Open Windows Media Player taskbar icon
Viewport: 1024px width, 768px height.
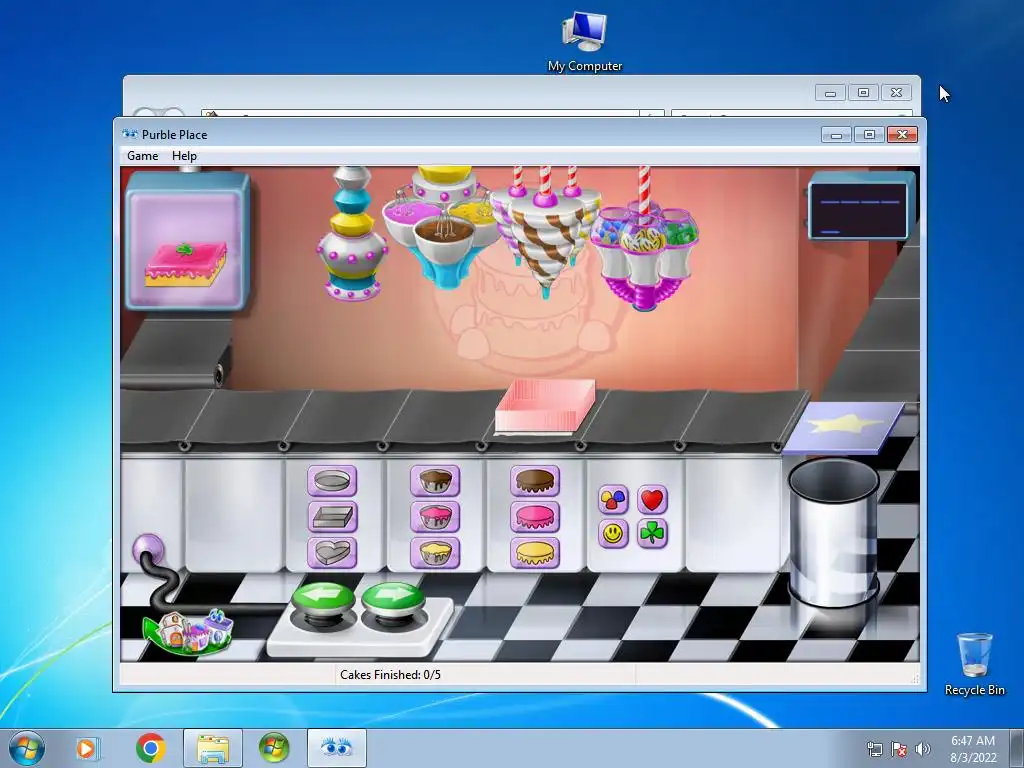coord(86,748)
